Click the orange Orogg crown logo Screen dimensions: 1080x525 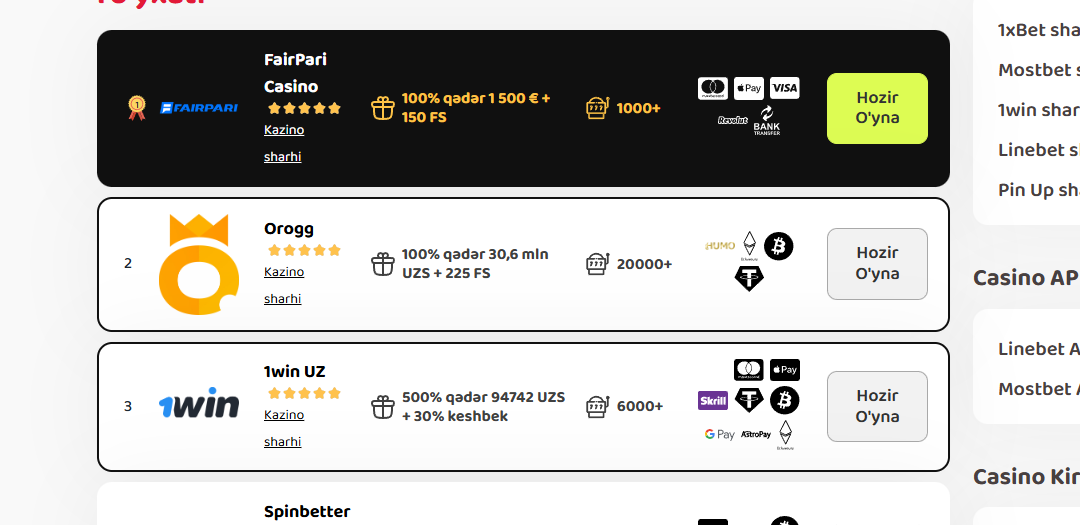tap(199, 264)
